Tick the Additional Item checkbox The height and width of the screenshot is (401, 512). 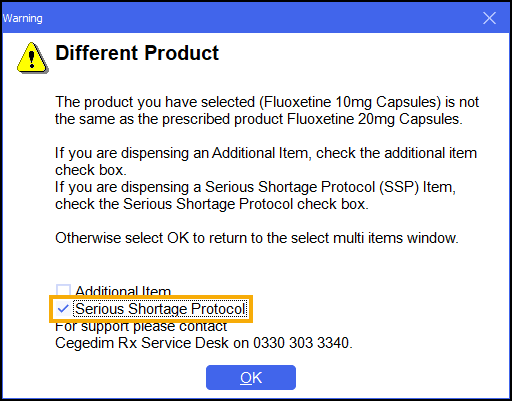(x=63, y=291)
